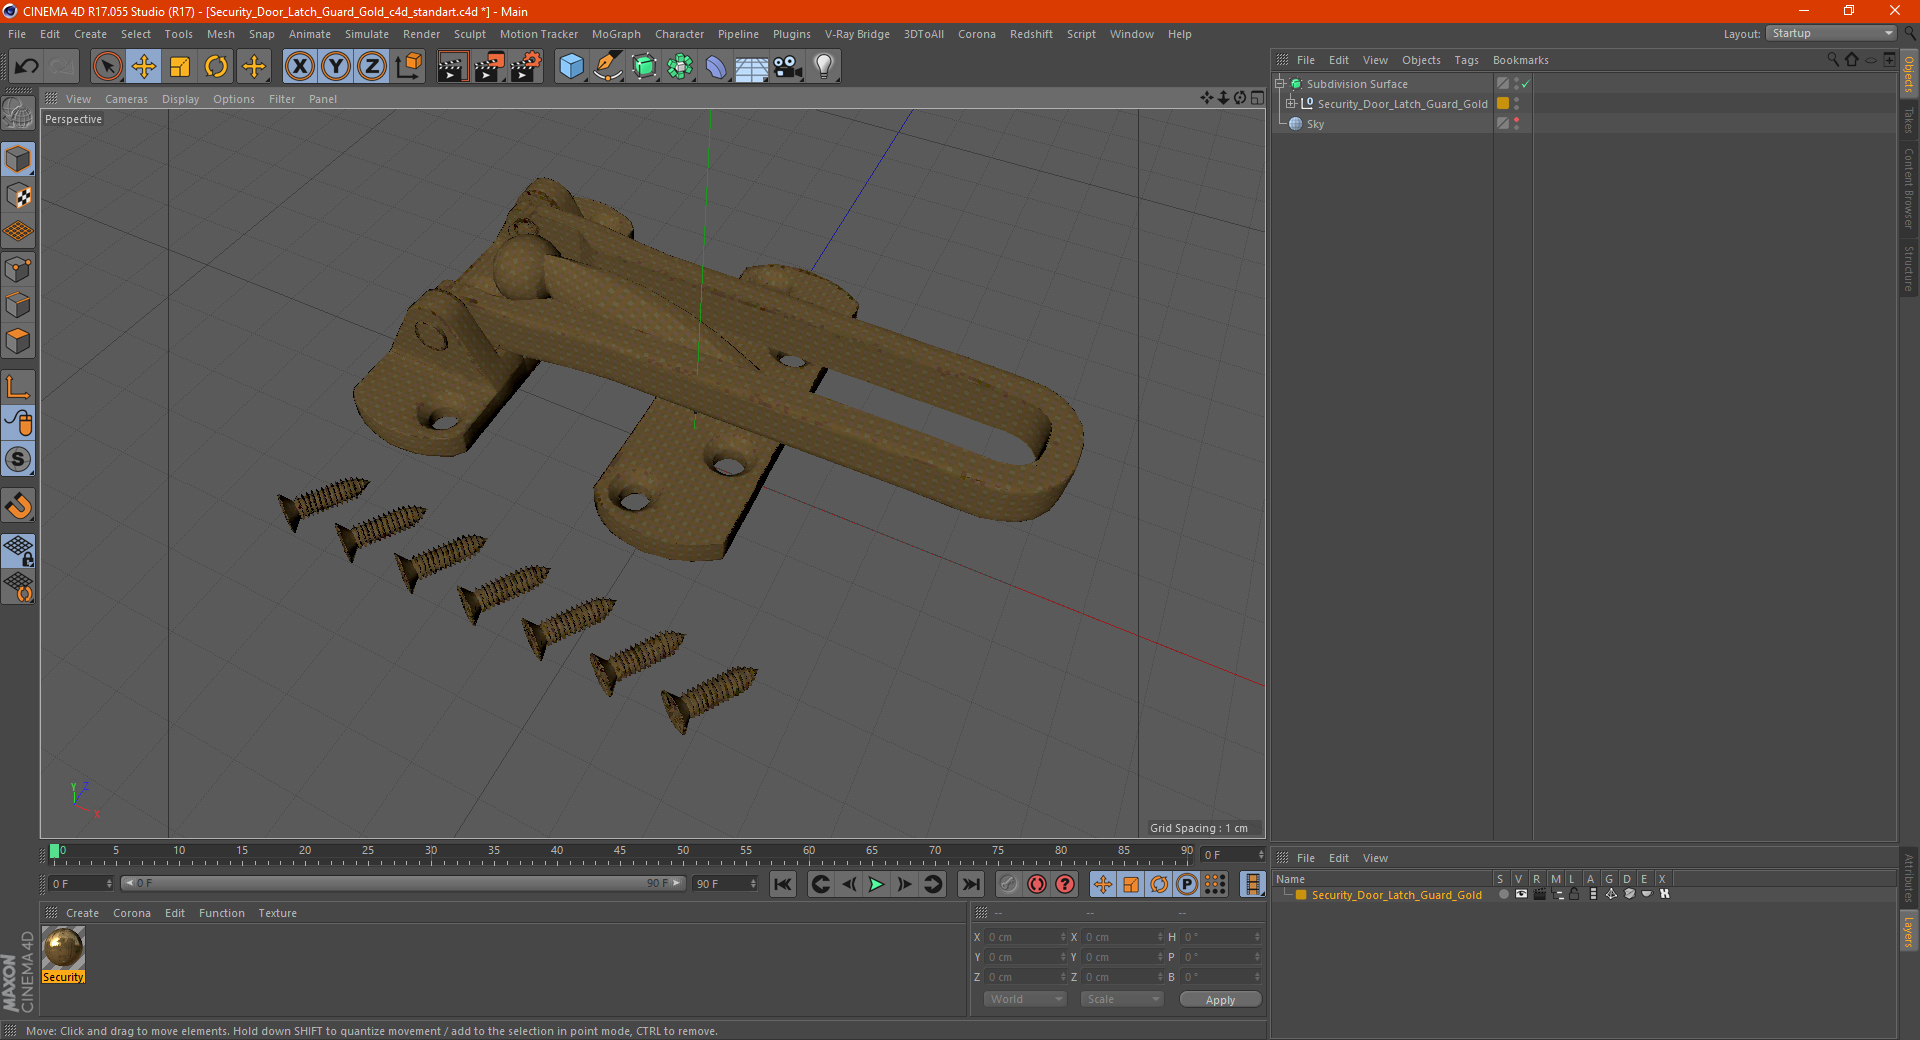
Task: Switch to Model mode
Action: pyautogui.click(x=18, y=159)
